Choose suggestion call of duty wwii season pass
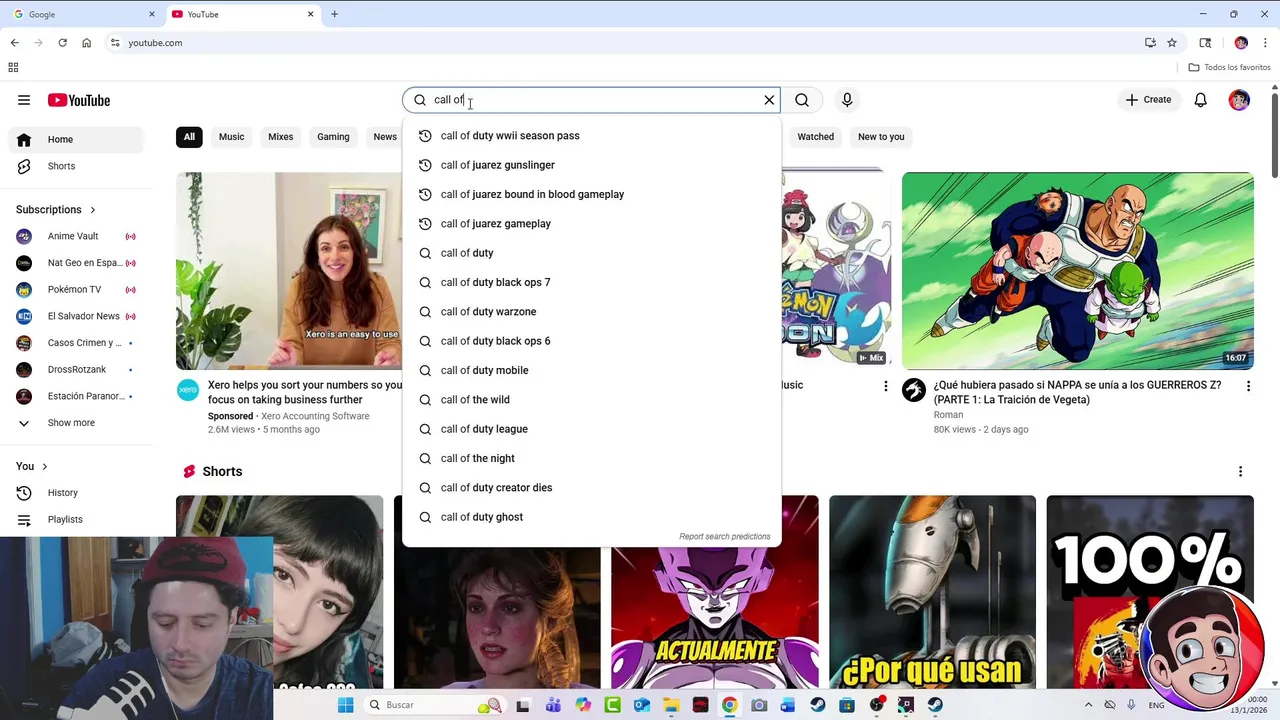This screenshot has height=720, width=1280. 591,136
